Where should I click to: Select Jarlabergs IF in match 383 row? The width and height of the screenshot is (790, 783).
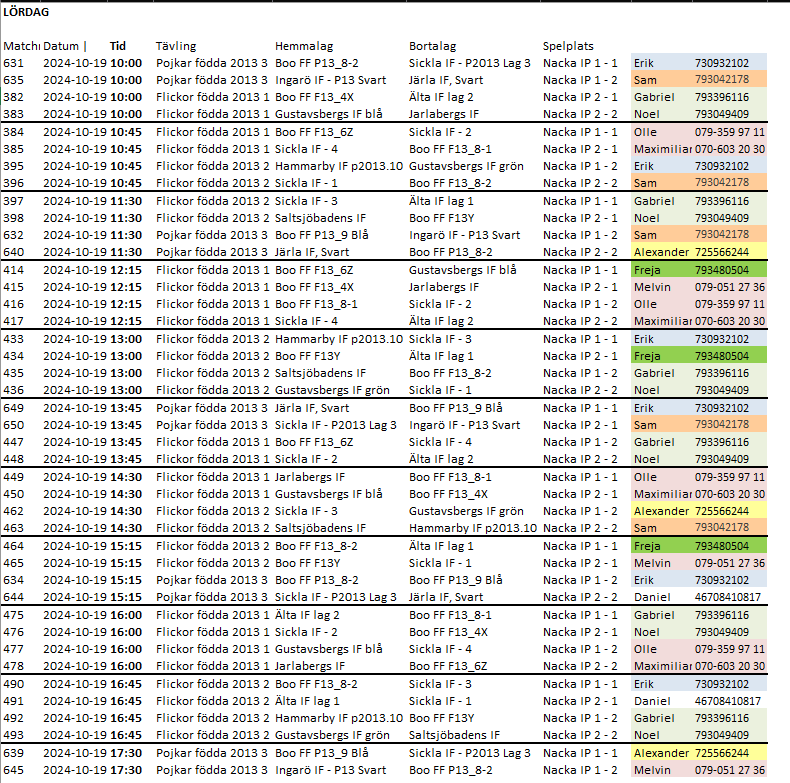coord(443,114)
